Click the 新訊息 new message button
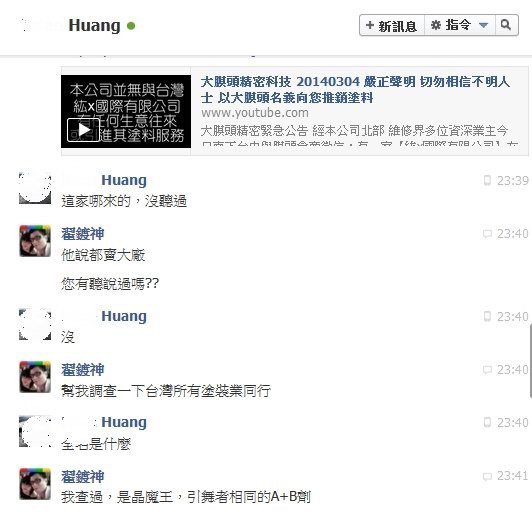 (392, 25)
